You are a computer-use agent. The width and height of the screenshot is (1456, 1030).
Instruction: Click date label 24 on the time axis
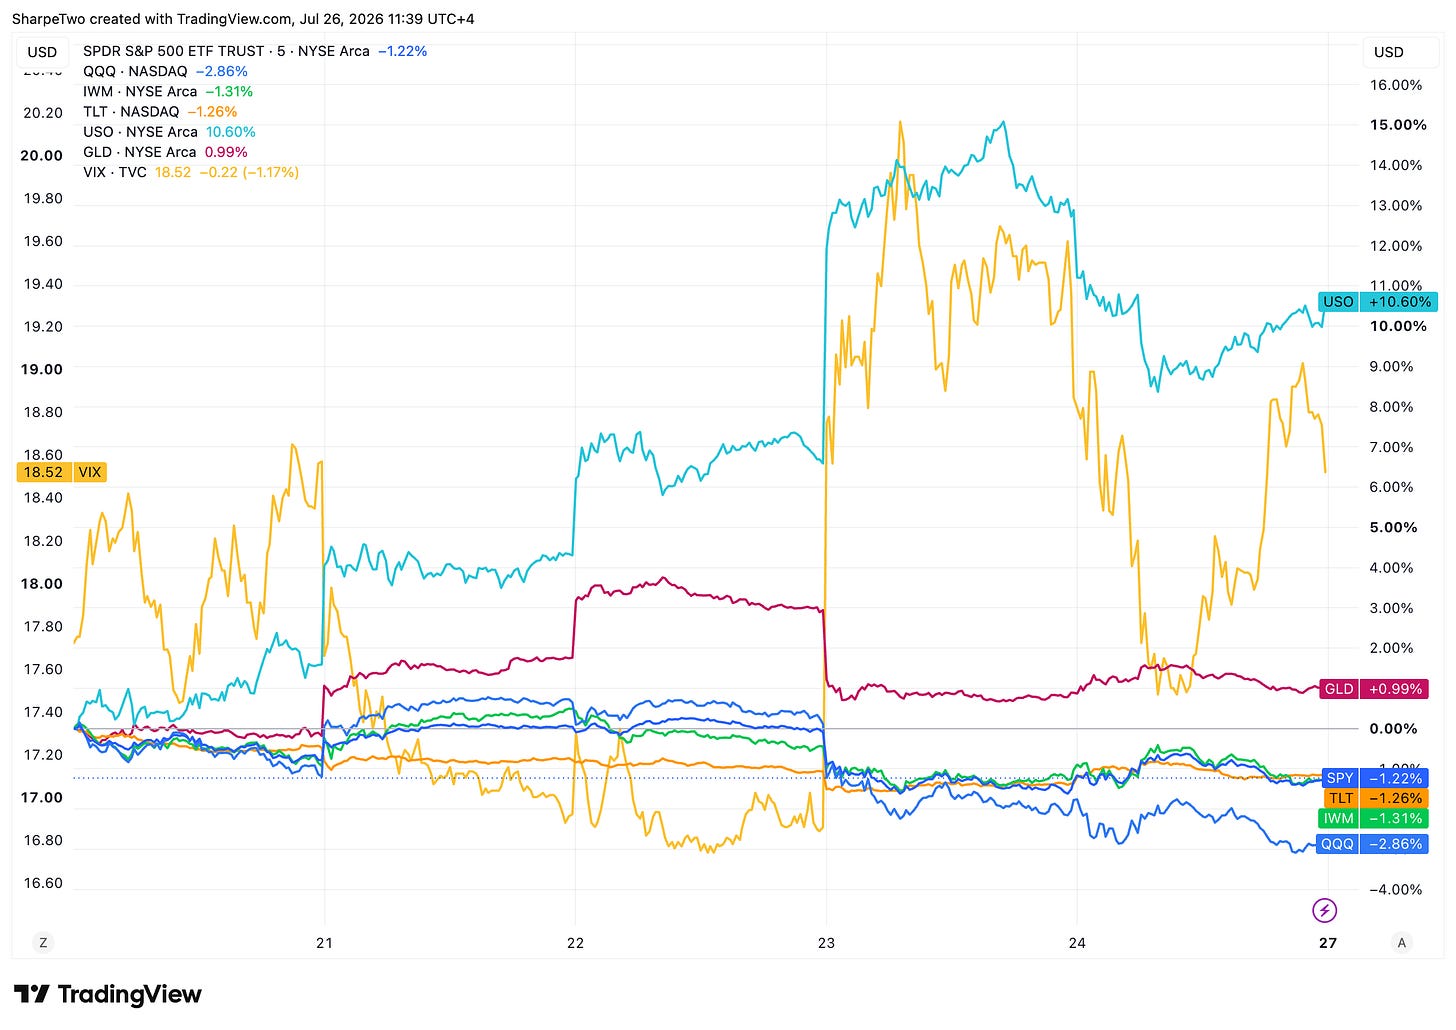coord(1077,942)
